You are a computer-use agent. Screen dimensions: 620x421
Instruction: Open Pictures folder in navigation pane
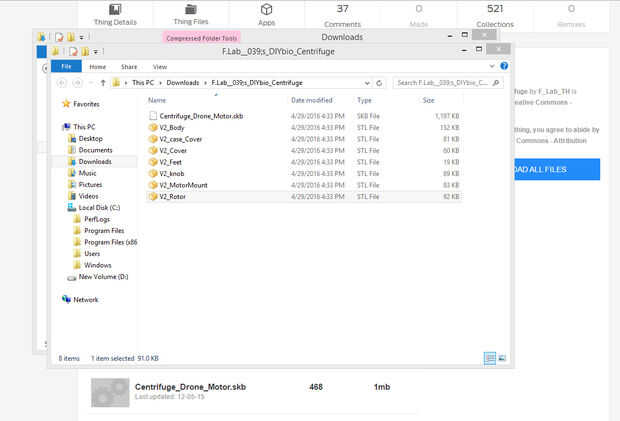coord(90,184)
